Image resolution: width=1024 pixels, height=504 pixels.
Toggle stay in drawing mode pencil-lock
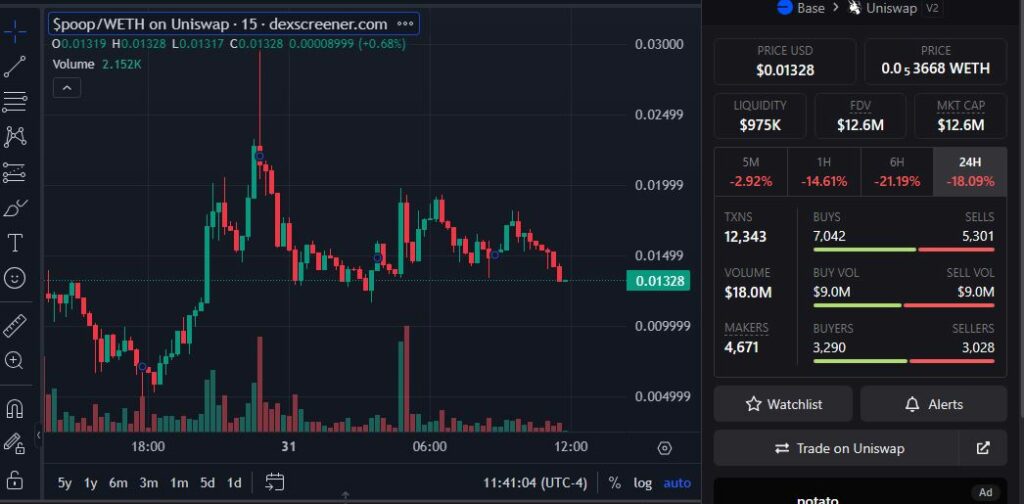[14, 444]
